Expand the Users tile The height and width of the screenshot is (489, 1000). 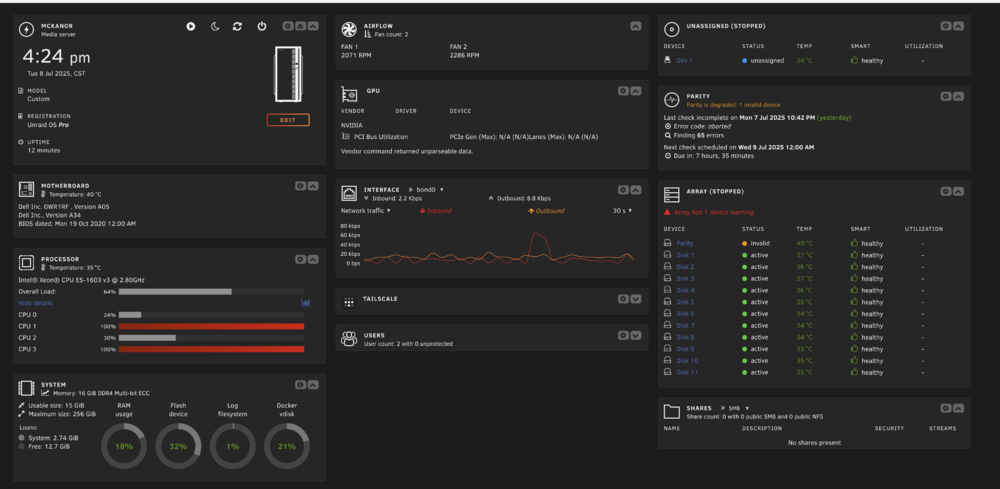(x=636, y=335)
